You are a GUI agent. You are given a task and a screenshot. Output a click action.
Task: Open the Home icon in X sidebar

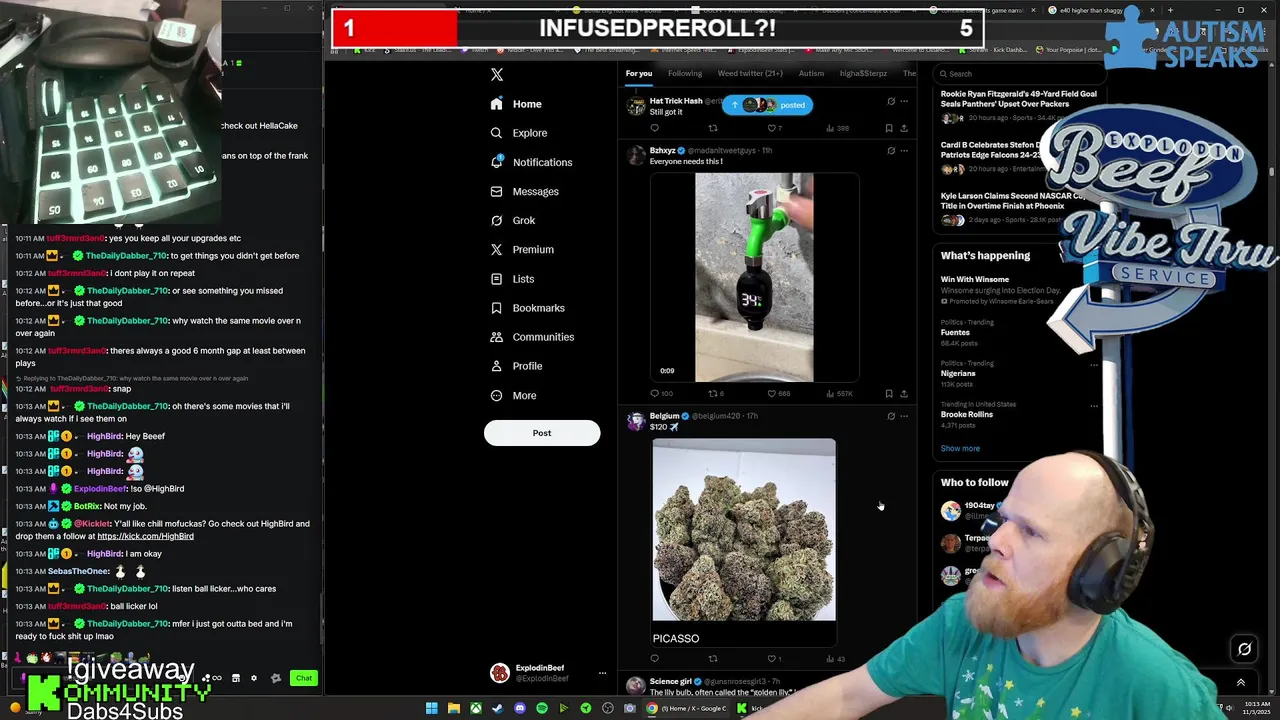496,104
